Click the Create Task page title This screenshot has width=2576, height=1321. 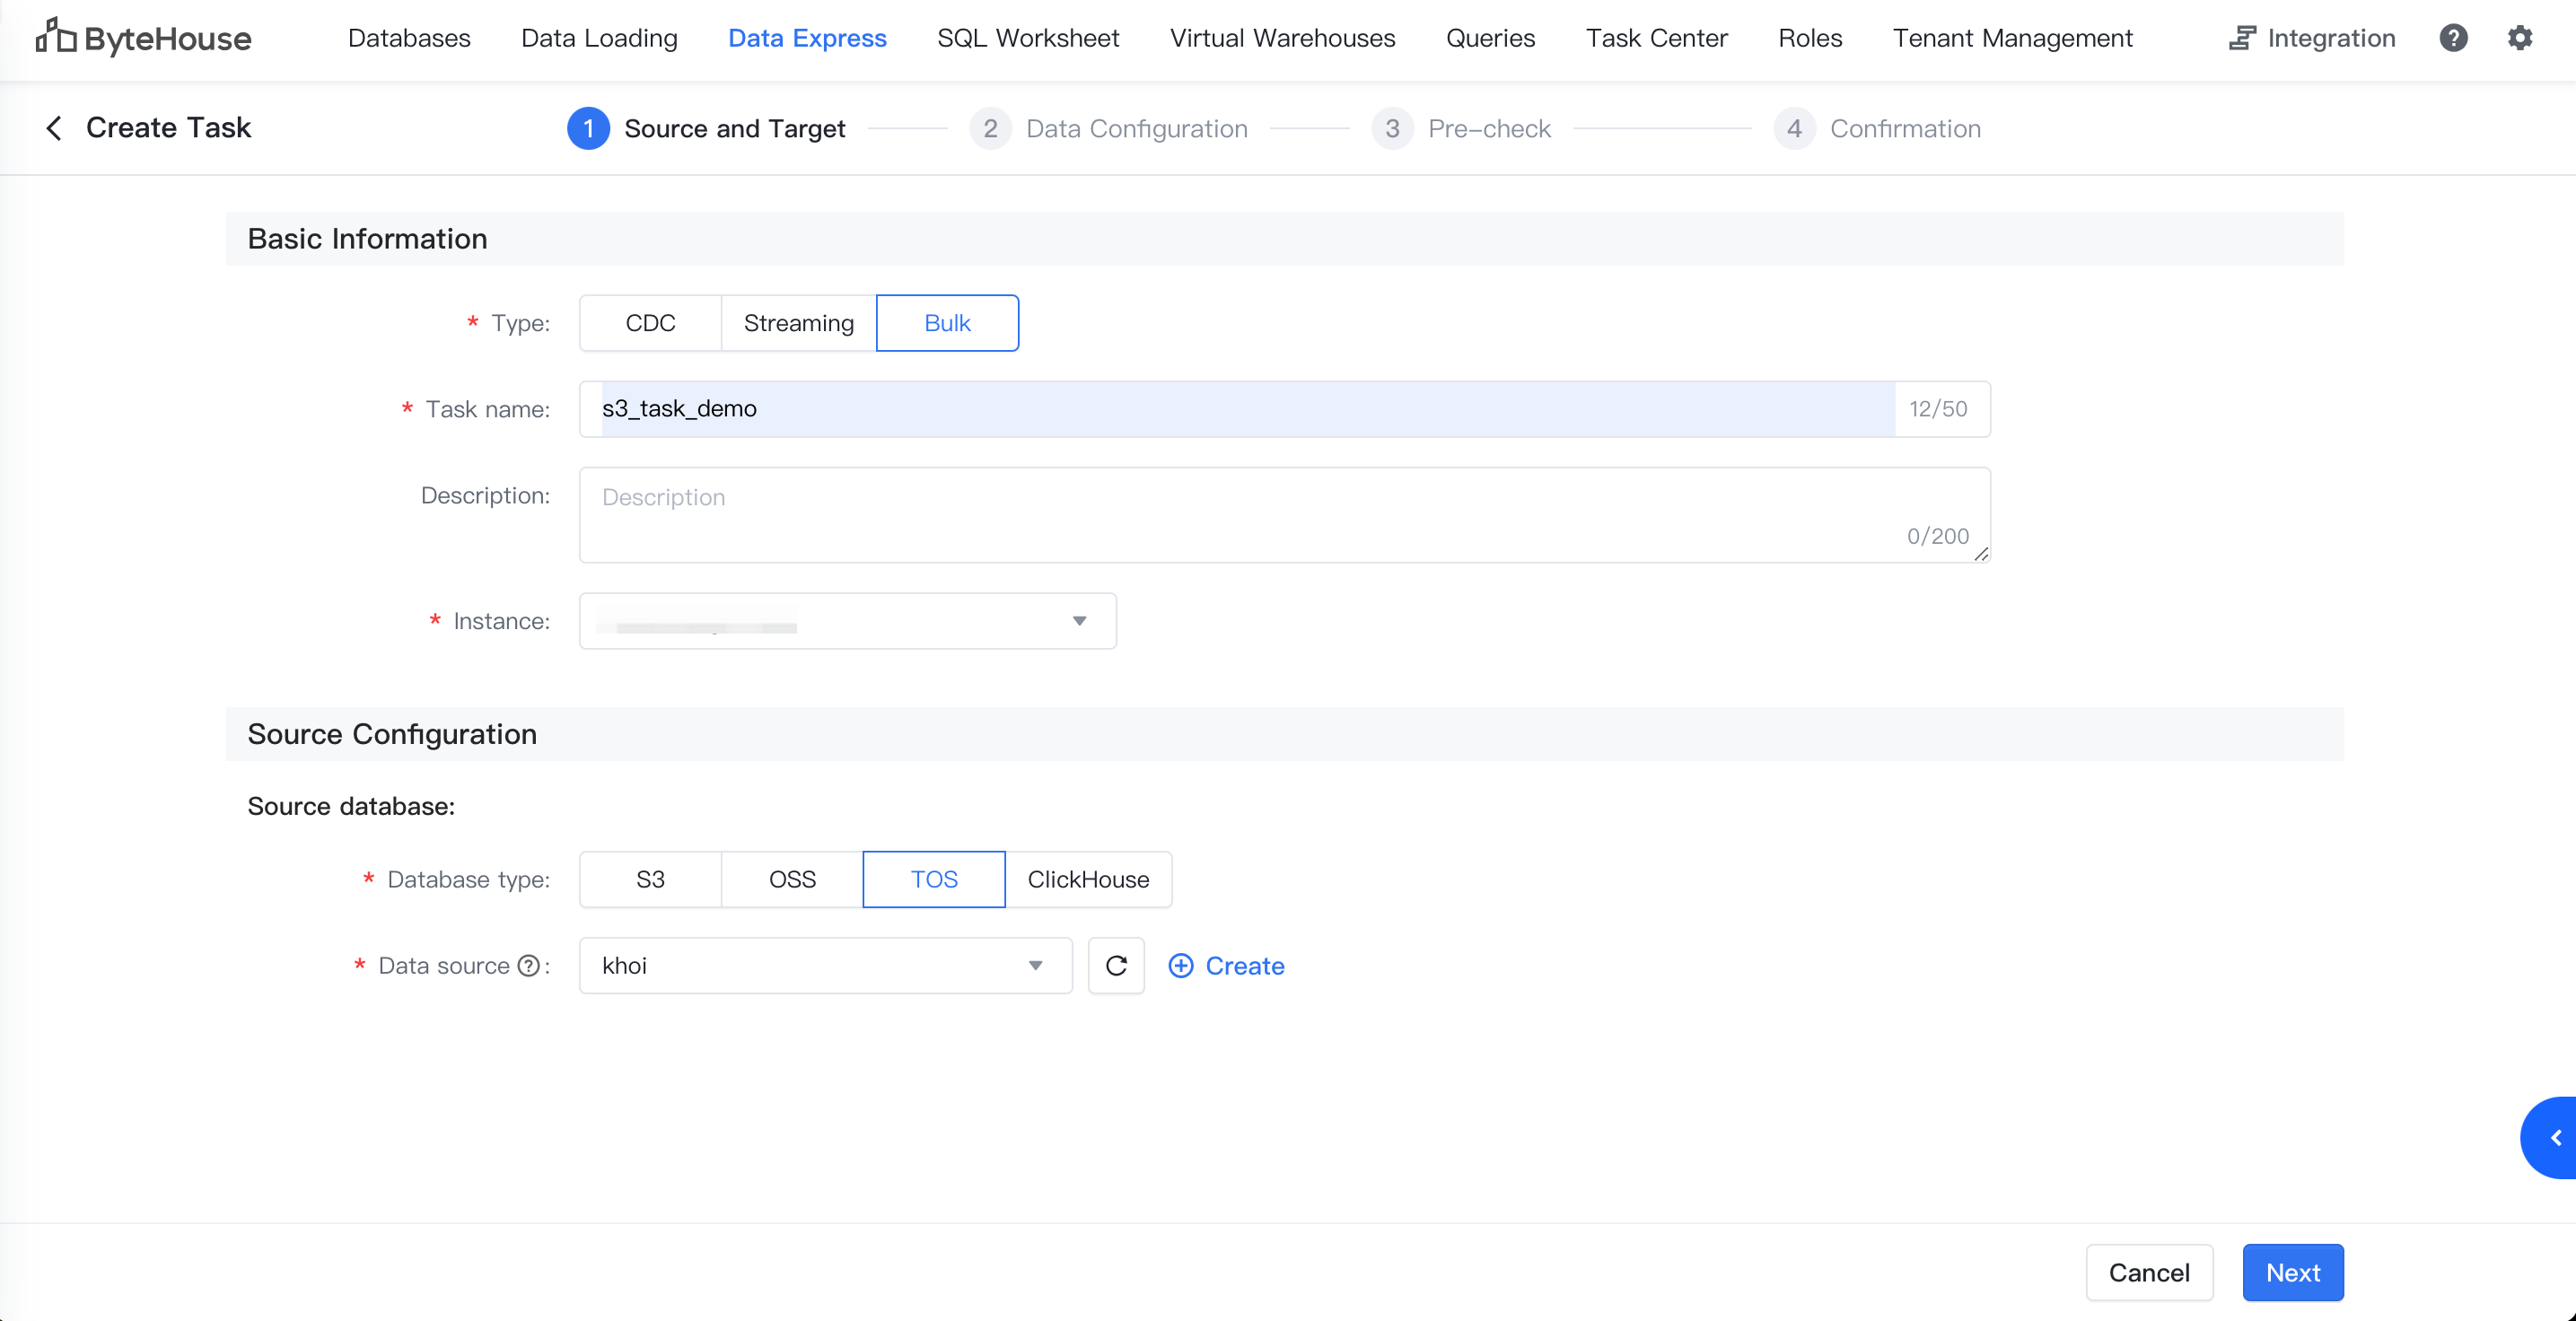168,128
